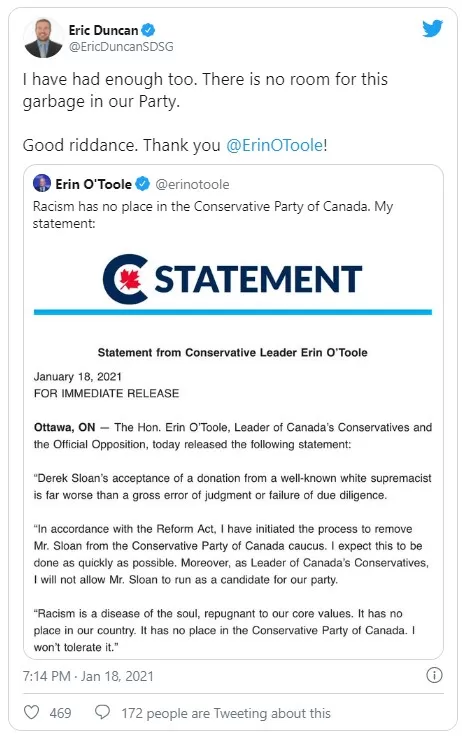
Task: Open Erin O'Toole's small avatar
Action: [x=42, y=183]
